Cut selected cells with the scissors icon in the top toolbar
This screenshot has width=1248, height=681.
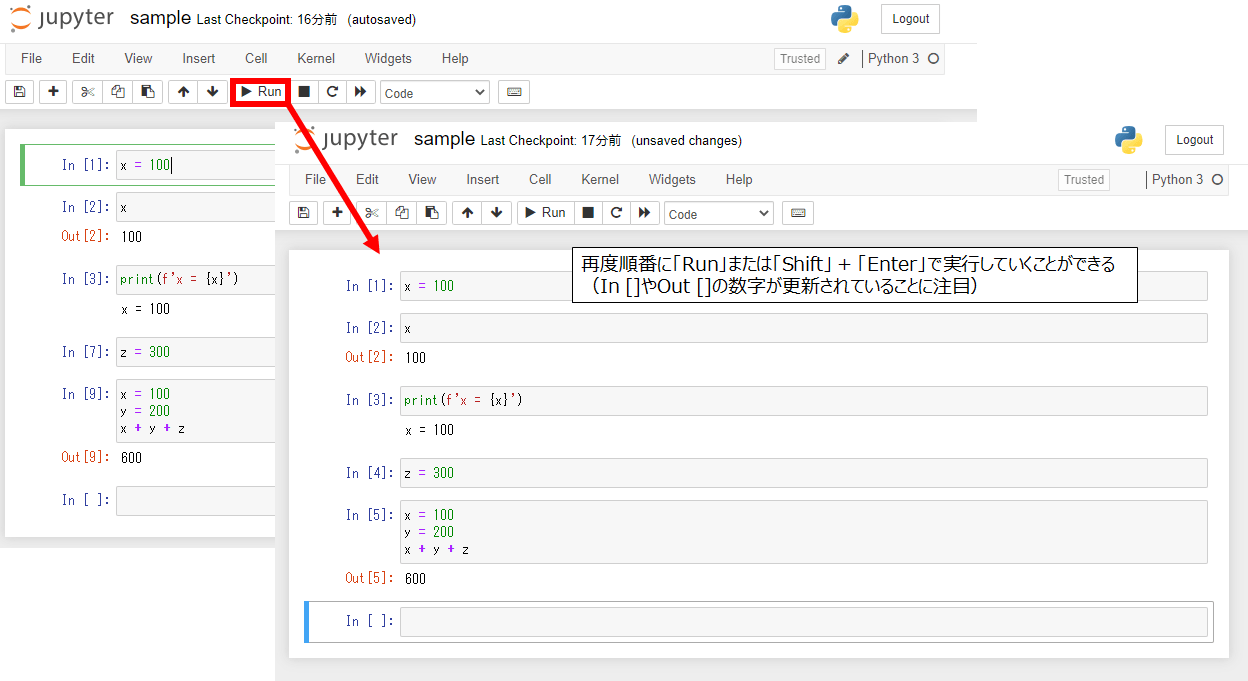pos(88,92)
